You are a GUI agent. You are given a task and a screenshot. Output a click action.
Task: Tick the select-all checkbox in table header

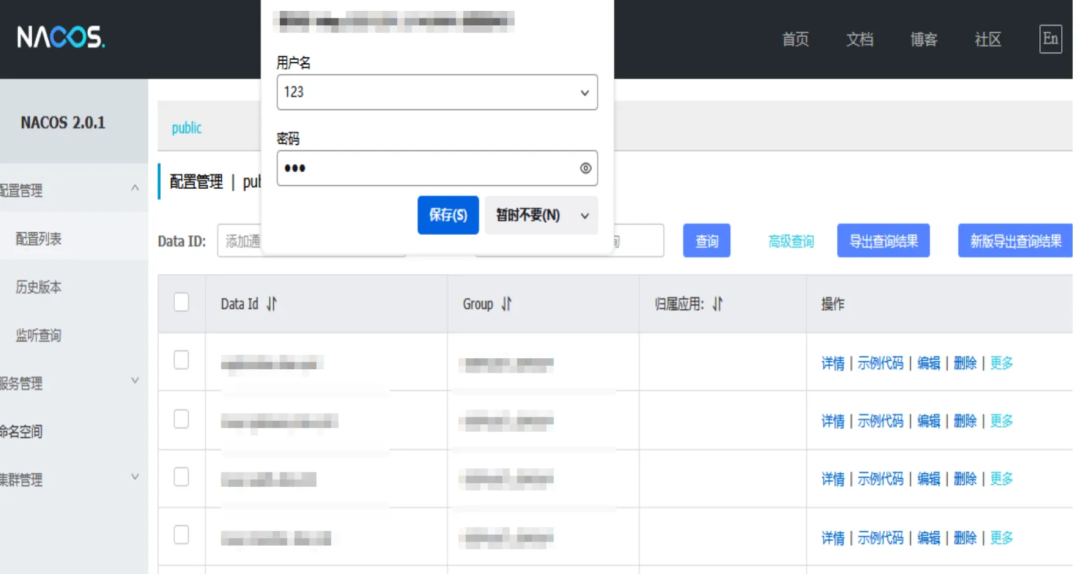point(181,302)
